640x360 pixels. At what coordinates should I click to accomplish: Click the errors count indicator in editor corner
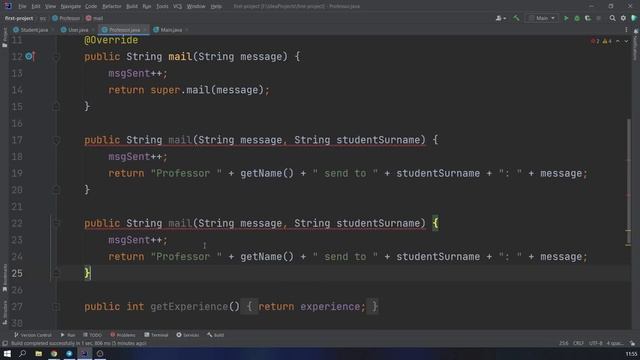pyautogui.click(x=595, y=41)
